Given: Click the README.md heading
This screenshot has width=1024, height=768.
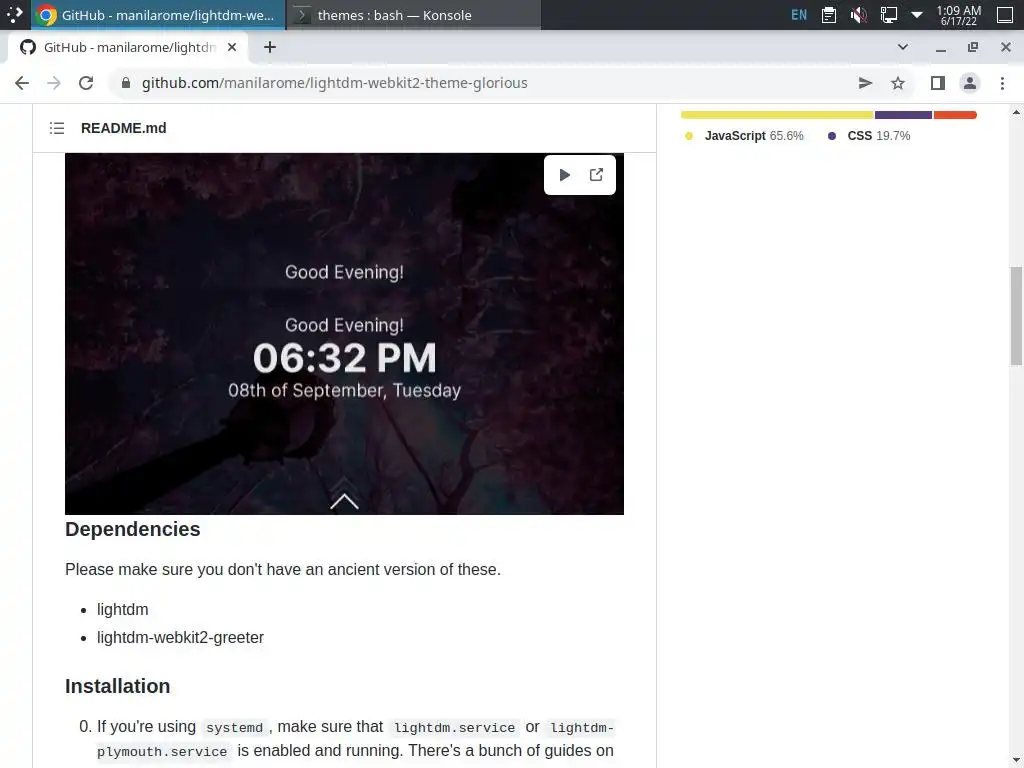Looking at the screenshot, I should point(123,128).
